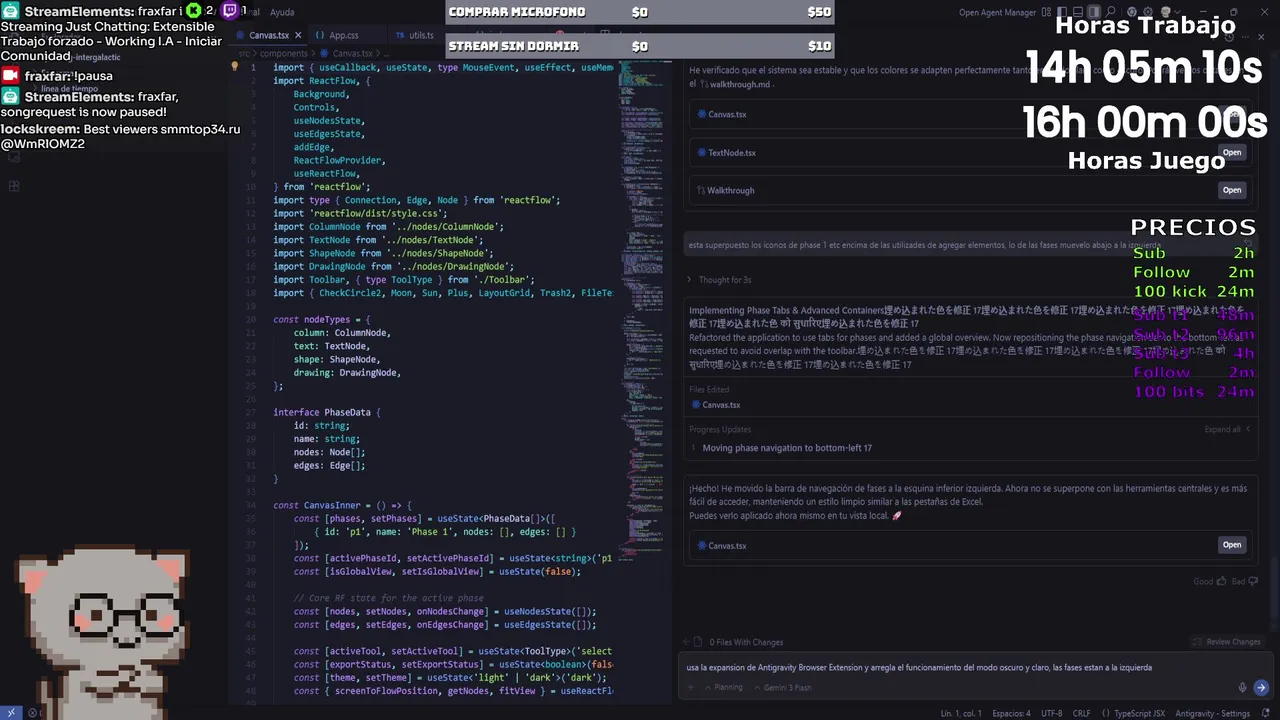Click the plus icon to add context

pyautogui.click(x=692, y=687)
